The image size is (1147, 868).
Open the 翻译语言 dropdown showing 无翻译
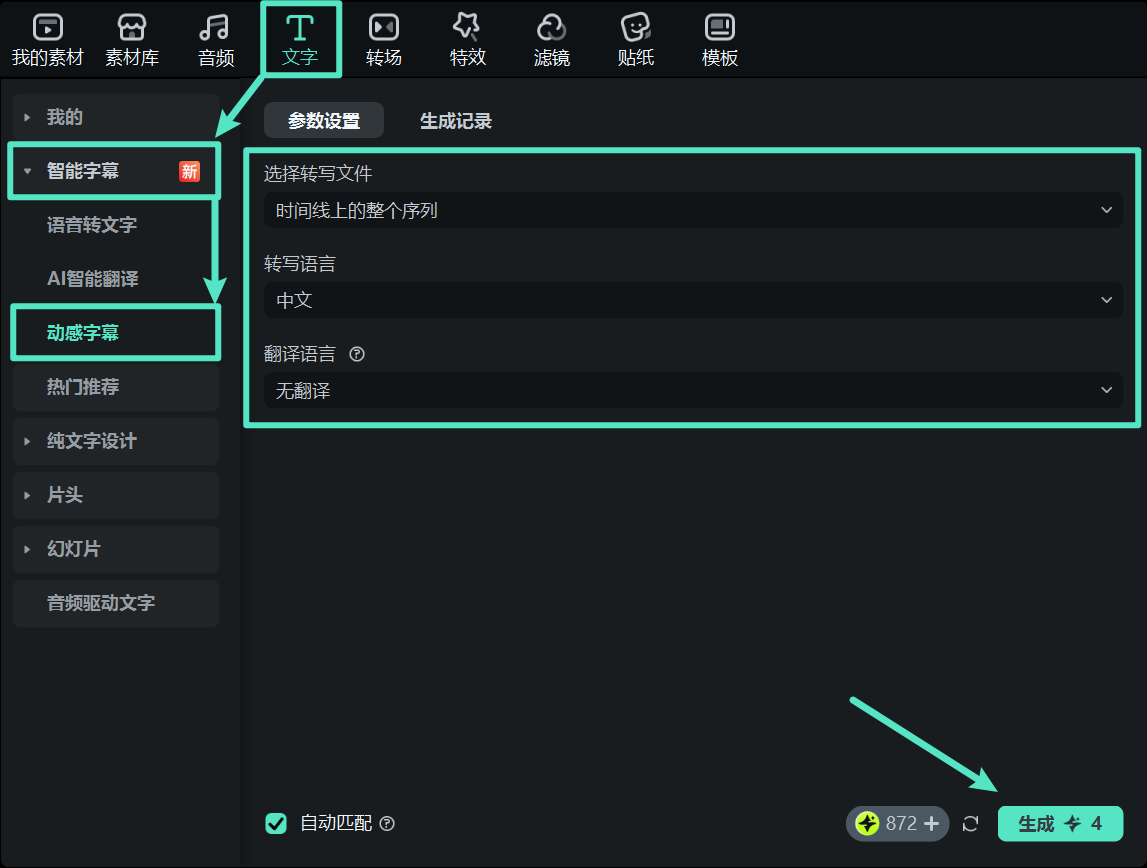click(693, 390)
